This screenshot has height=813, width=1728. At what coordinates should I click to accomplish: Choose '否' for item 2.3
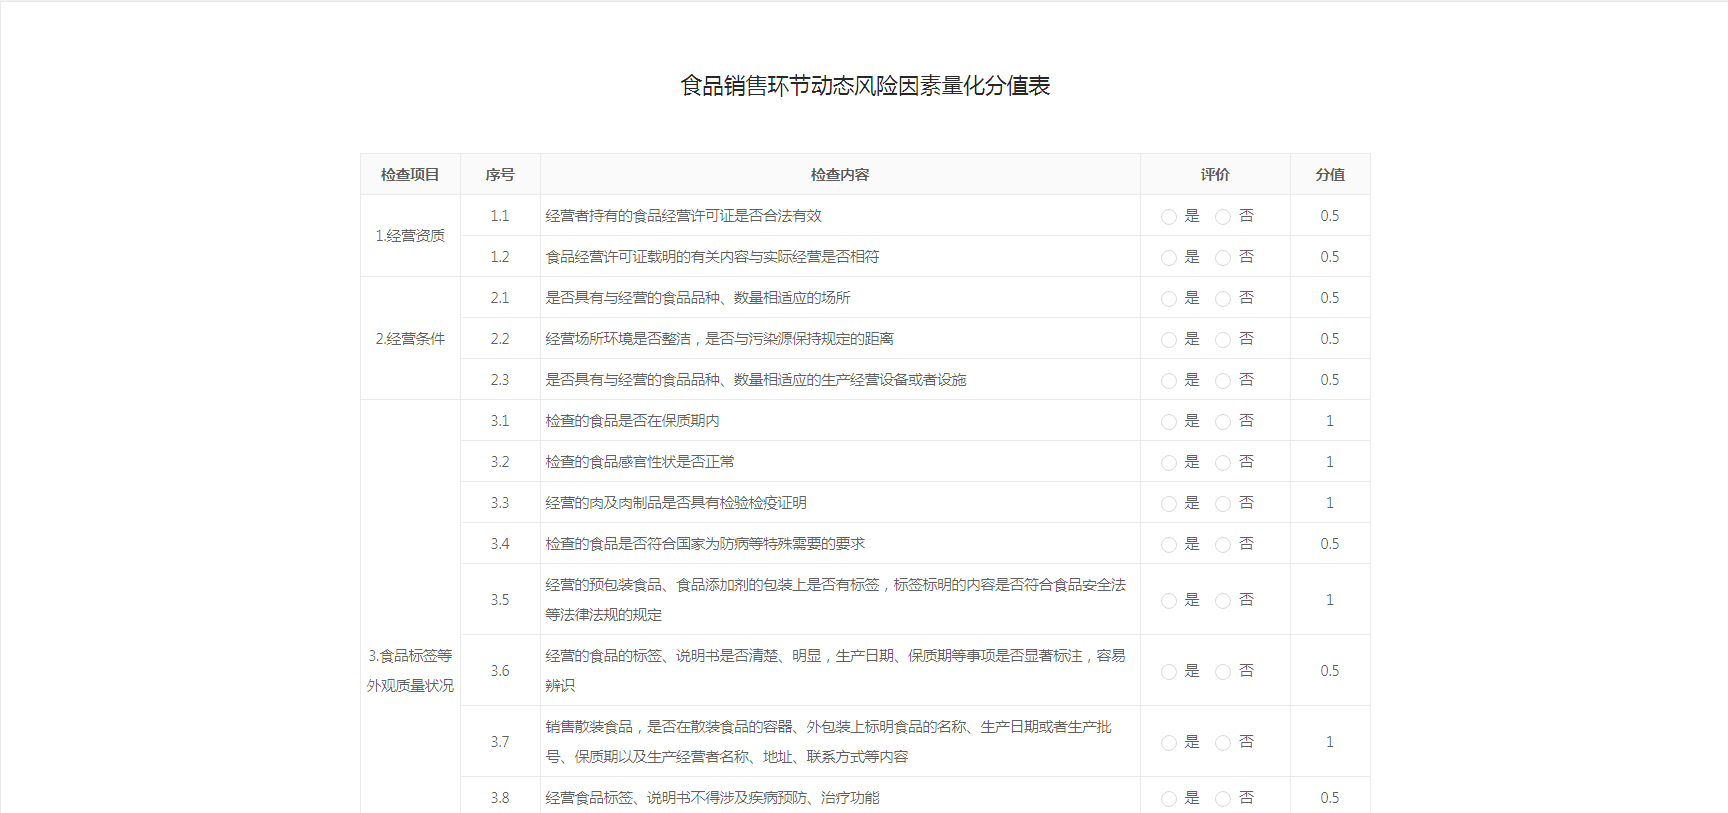[1222, 381]
